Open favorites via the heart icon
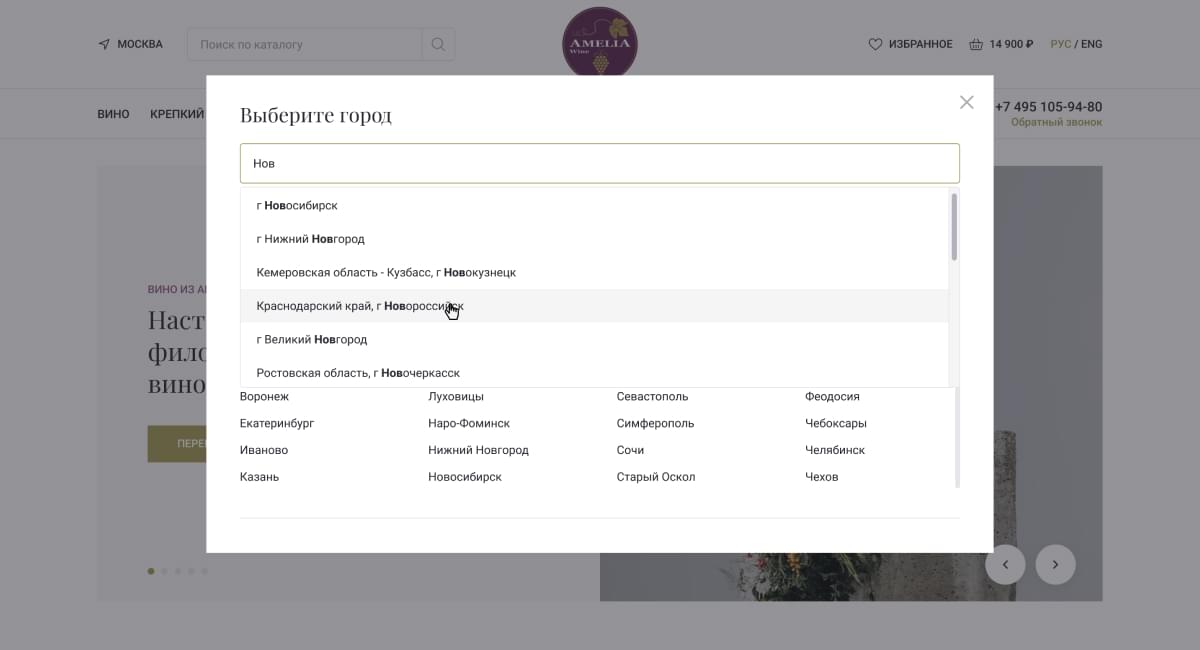The height and width of the screenshot is (650, 1200). tap(875, 44)
